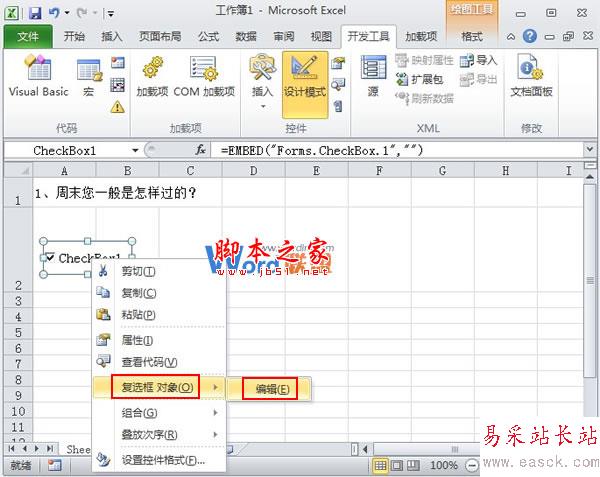Viewport: 600px width, 477px height.
Task: Click the Save icon in quick access toolbar
Action: click(x=35, y=13)
